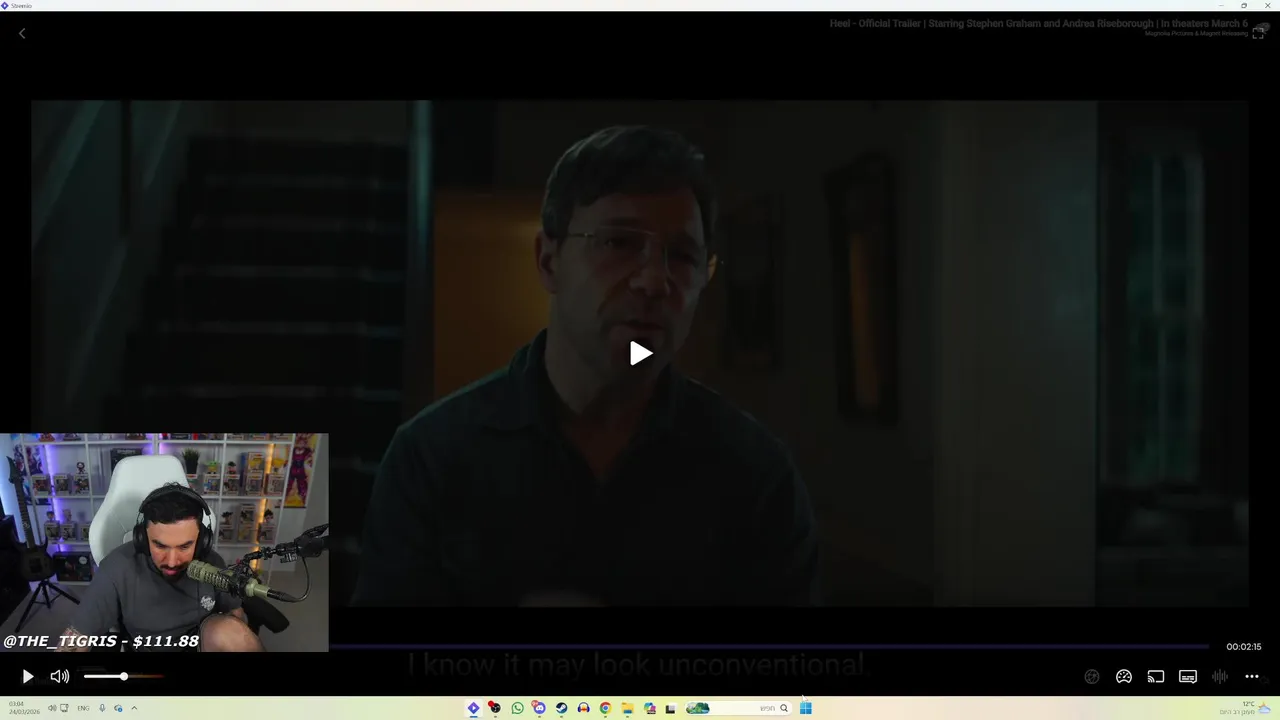This screenshot has height=720, width=1280.
Task: Open the playback speed gauge menu
Action: (1124, 677)
